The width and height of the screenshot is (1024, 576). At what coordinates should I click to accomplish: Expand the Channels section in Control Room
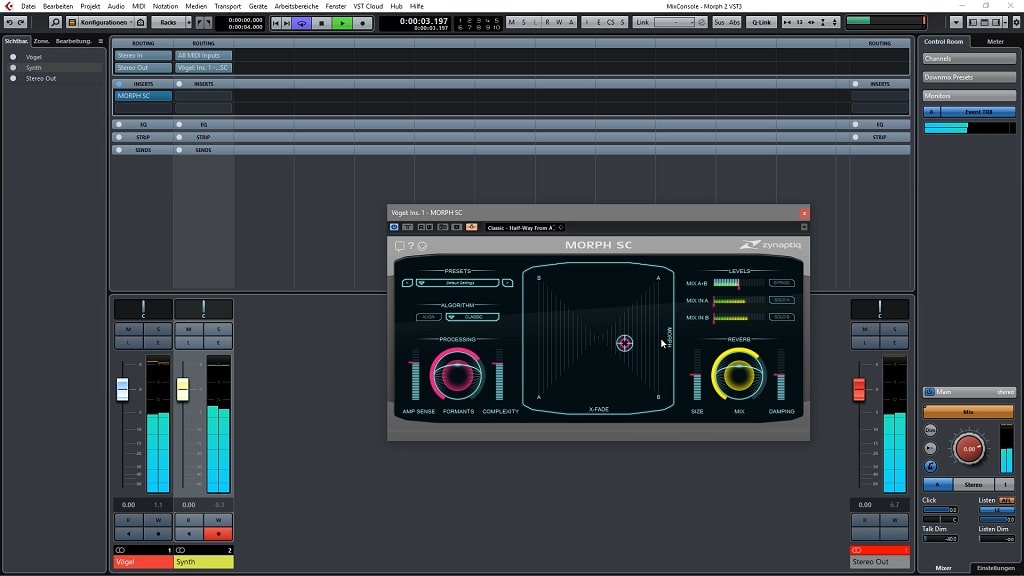pos(969,59)
